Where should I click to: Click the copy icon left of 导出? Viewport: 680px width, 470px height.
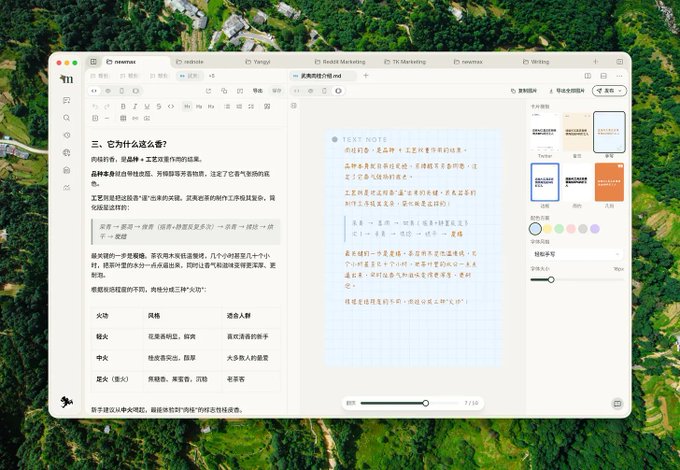pyautogui.click(x=224, y=91)
